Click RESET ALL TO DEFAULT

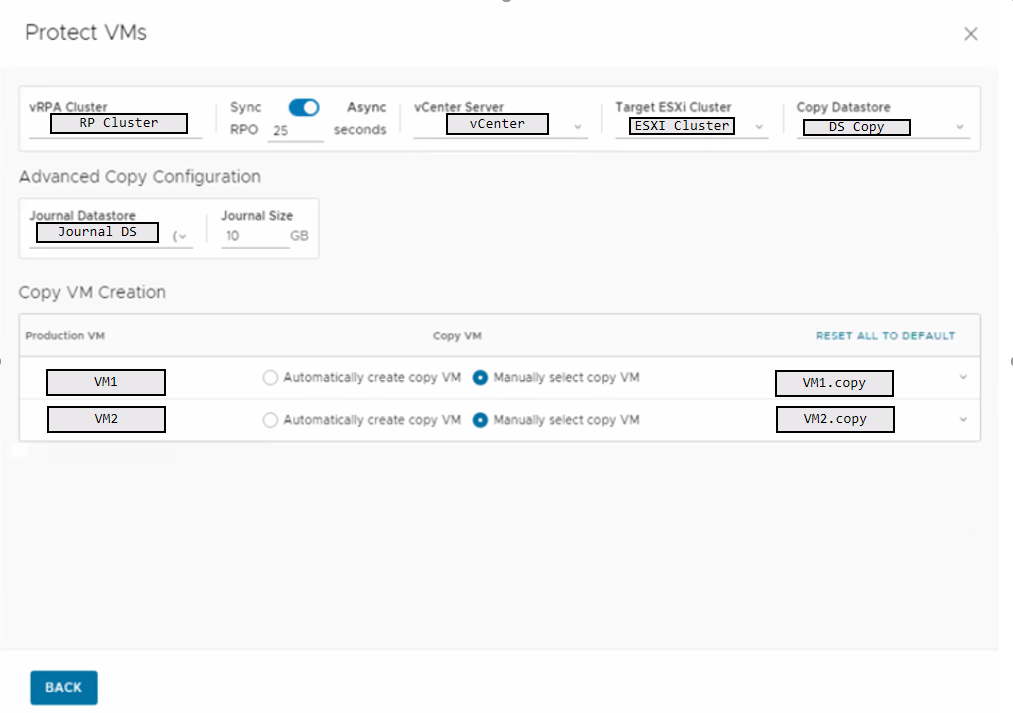(885, 336)
